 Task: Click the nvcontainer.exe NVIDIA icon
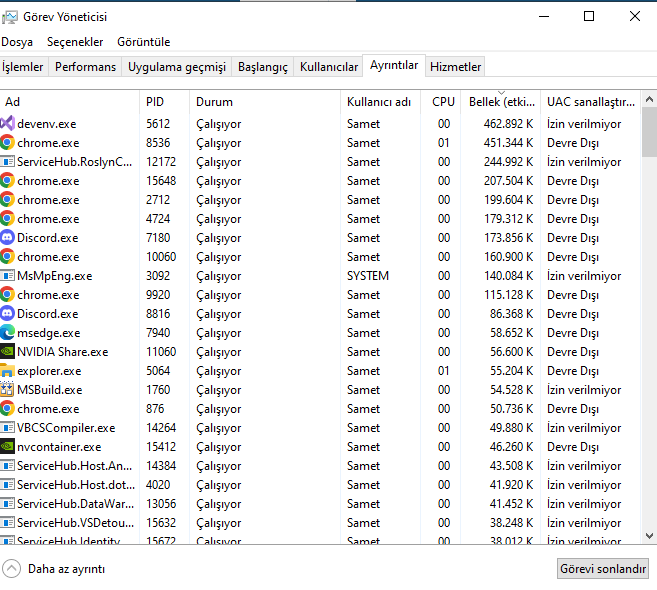tap(8, 447)
